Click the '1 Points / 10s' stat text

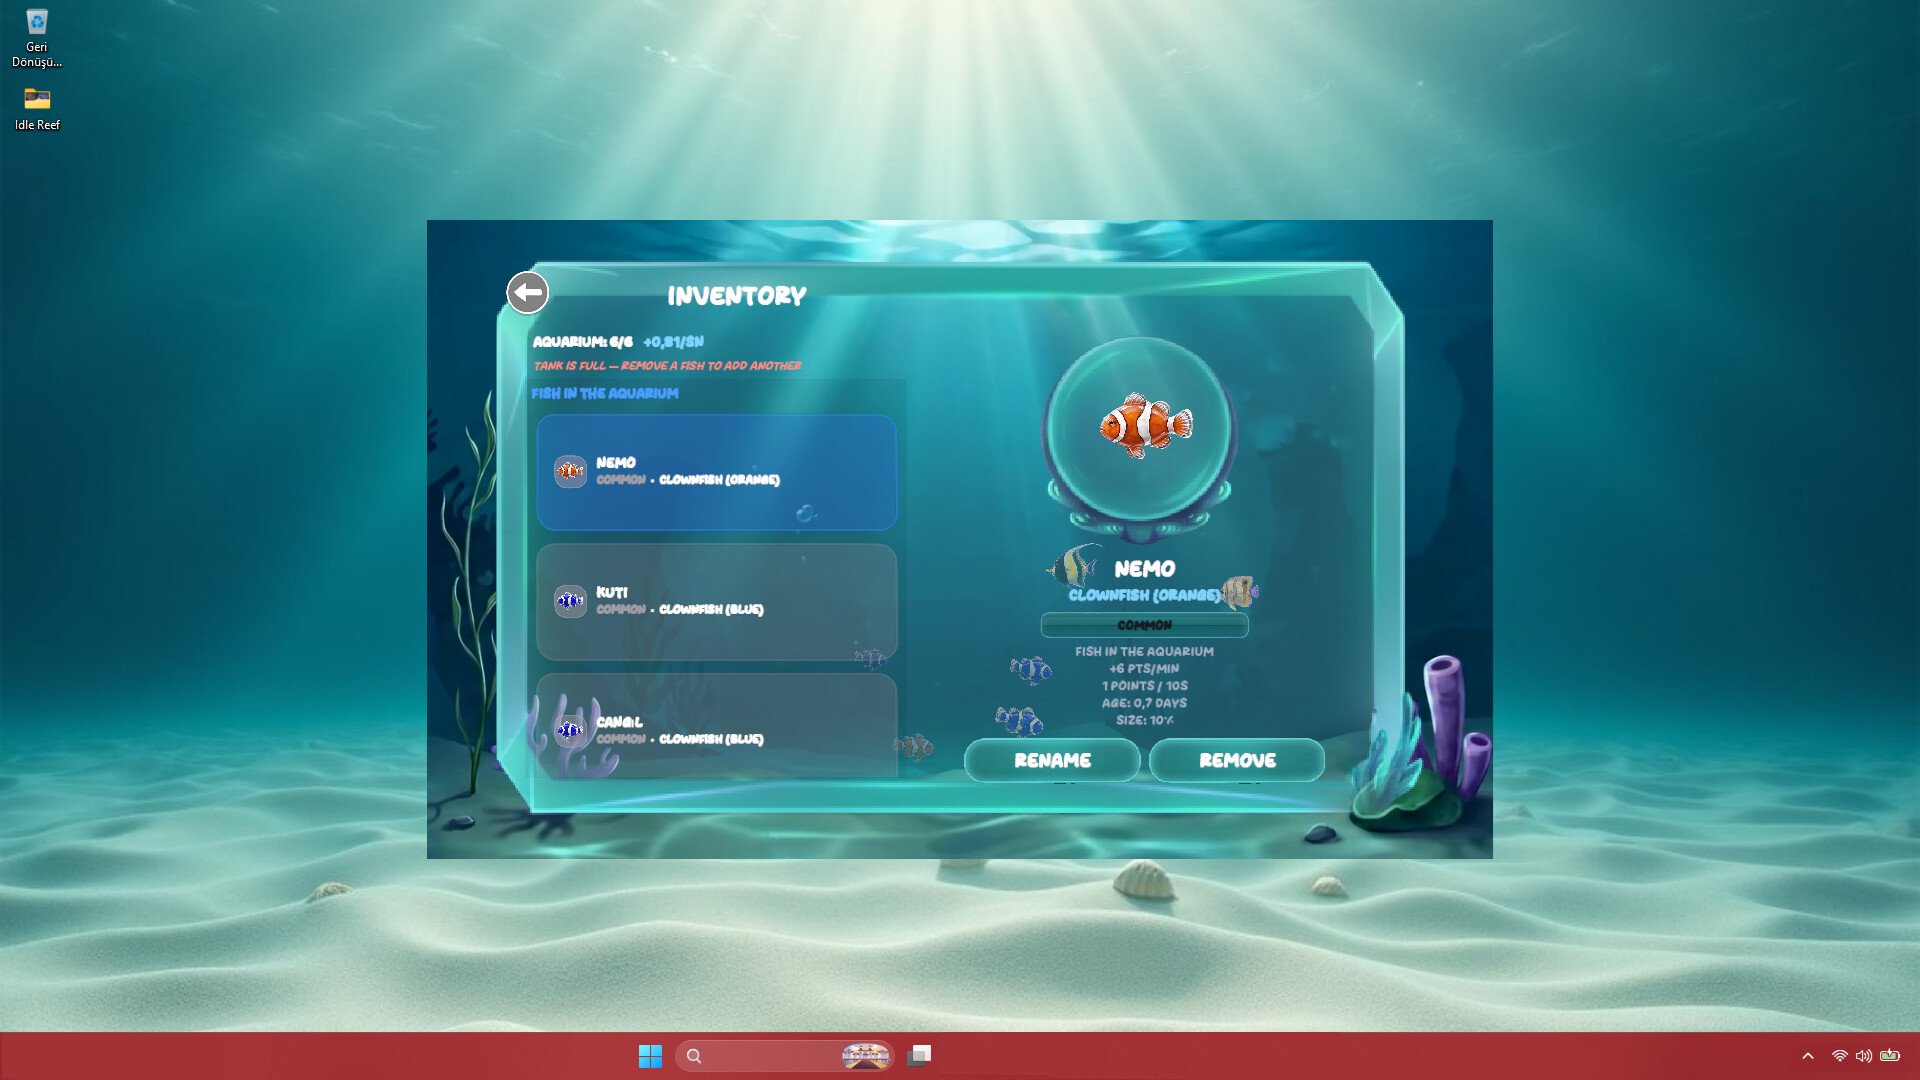(x=1144, y=685)
